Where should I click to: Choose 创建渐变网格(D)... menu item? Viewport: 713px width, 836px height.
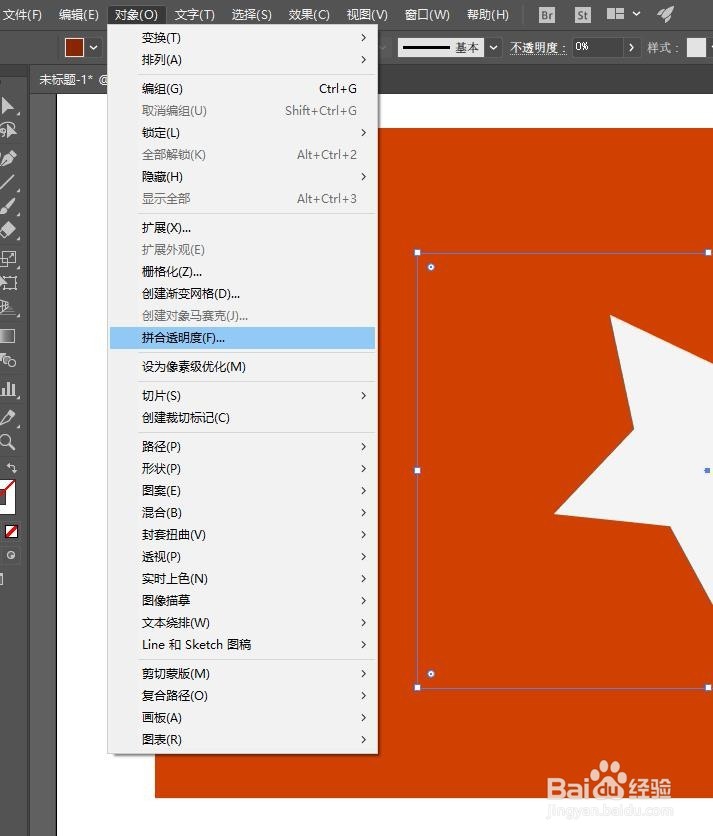point(243,294)
